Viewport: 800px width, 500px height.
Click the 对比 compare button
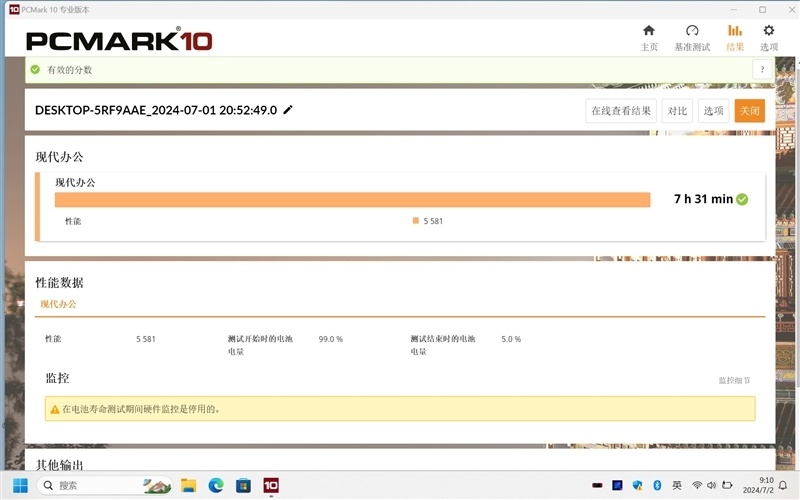(x=677, y=111)
